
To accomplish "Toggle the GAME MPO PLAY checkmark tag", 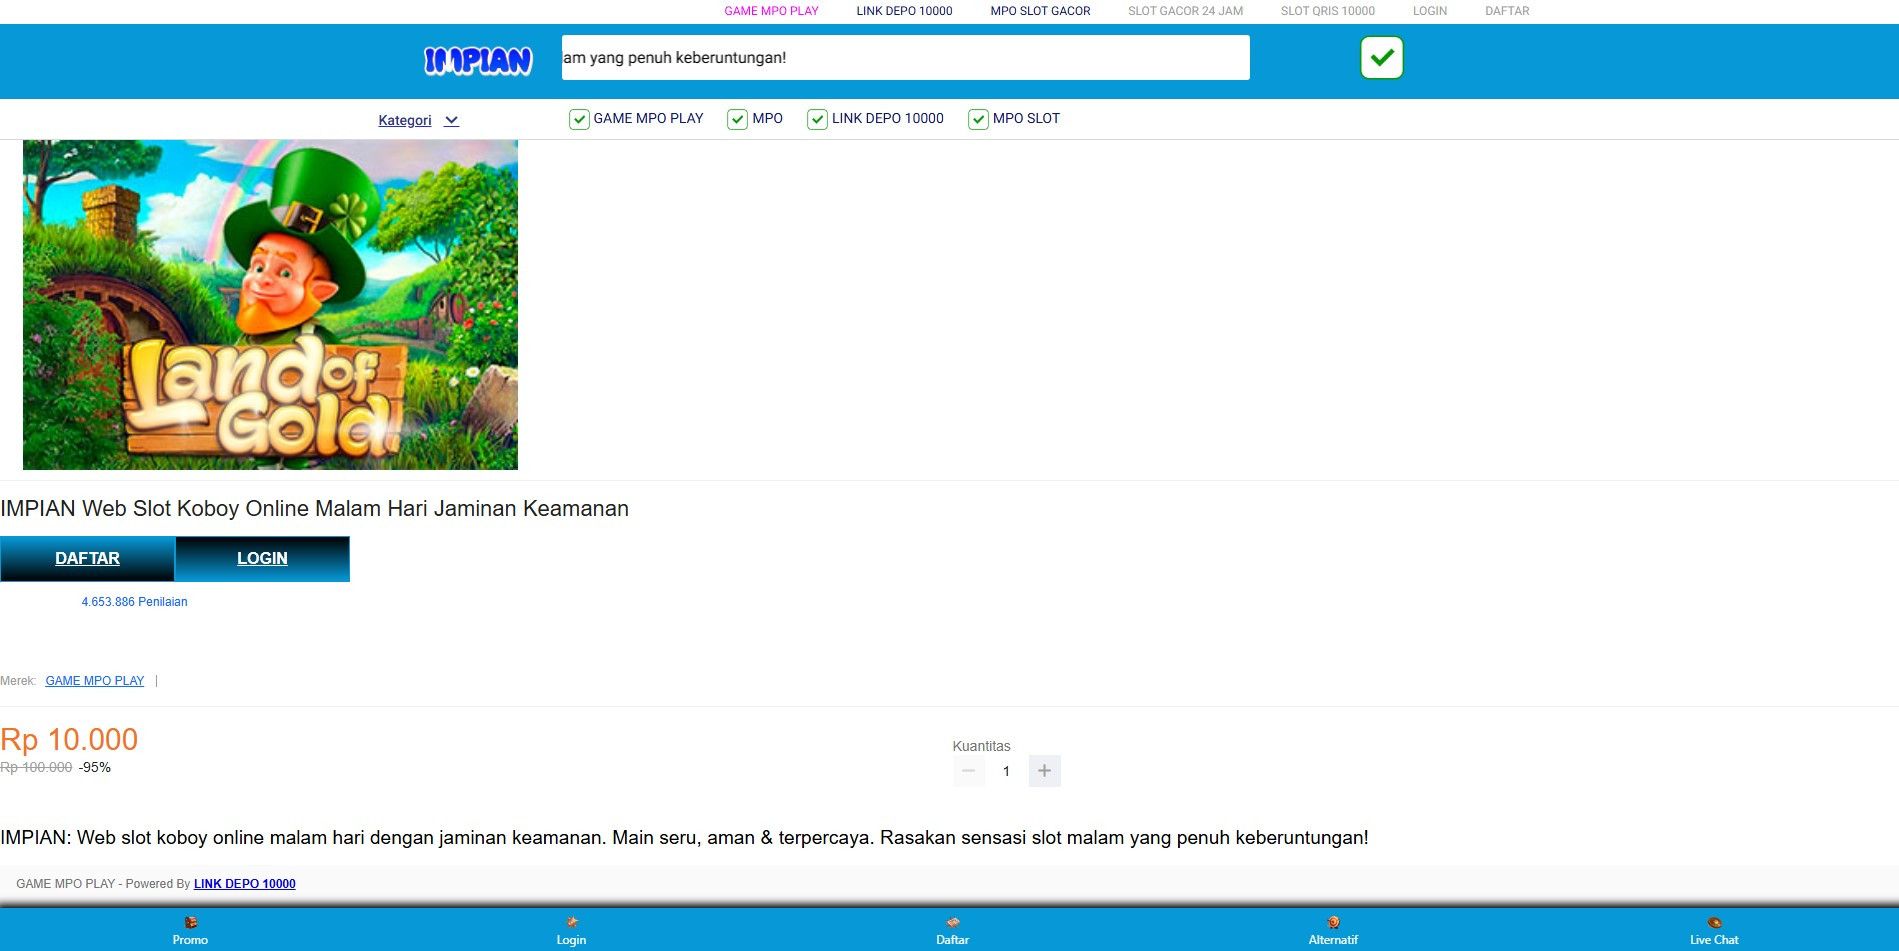I will click(x=636, y=119).
